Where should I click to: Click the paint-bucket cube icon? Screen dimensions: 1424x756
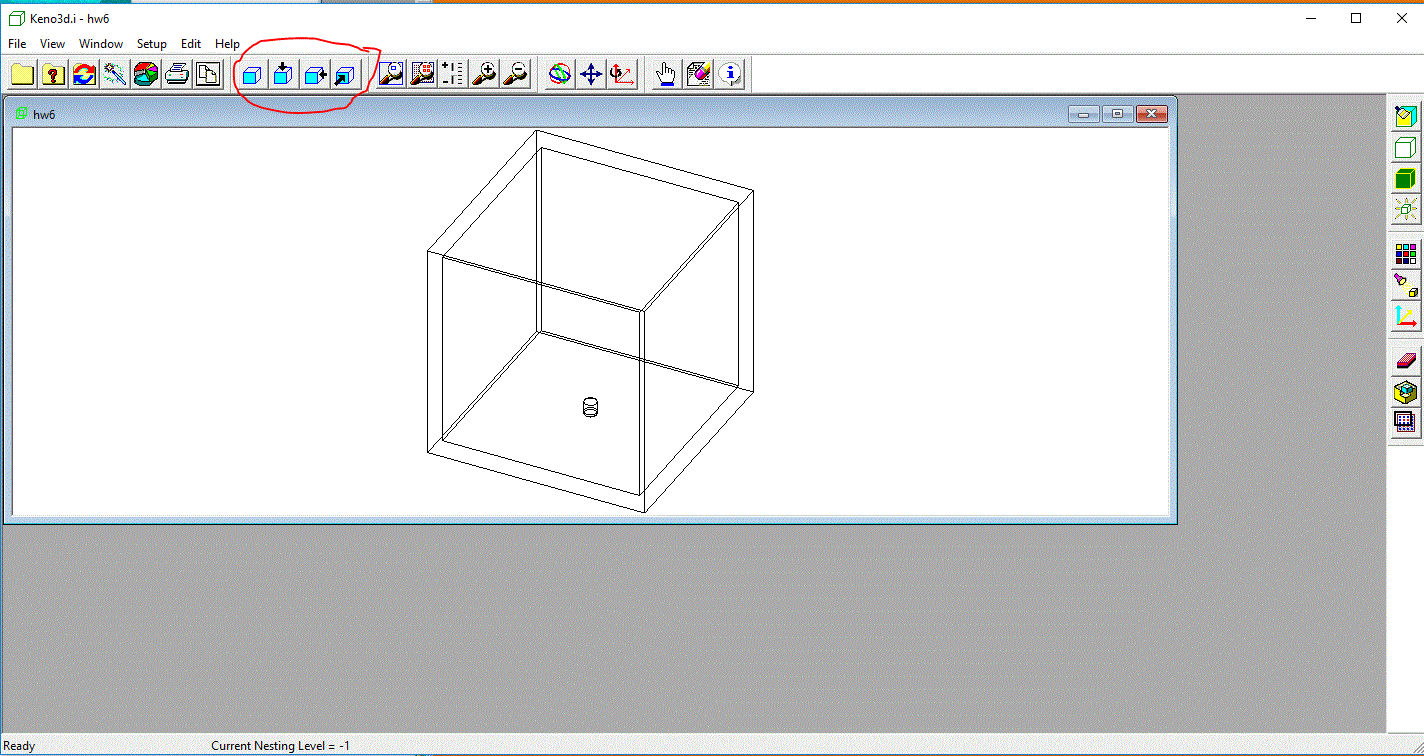pyautogui.click(x=1406, y=117)
